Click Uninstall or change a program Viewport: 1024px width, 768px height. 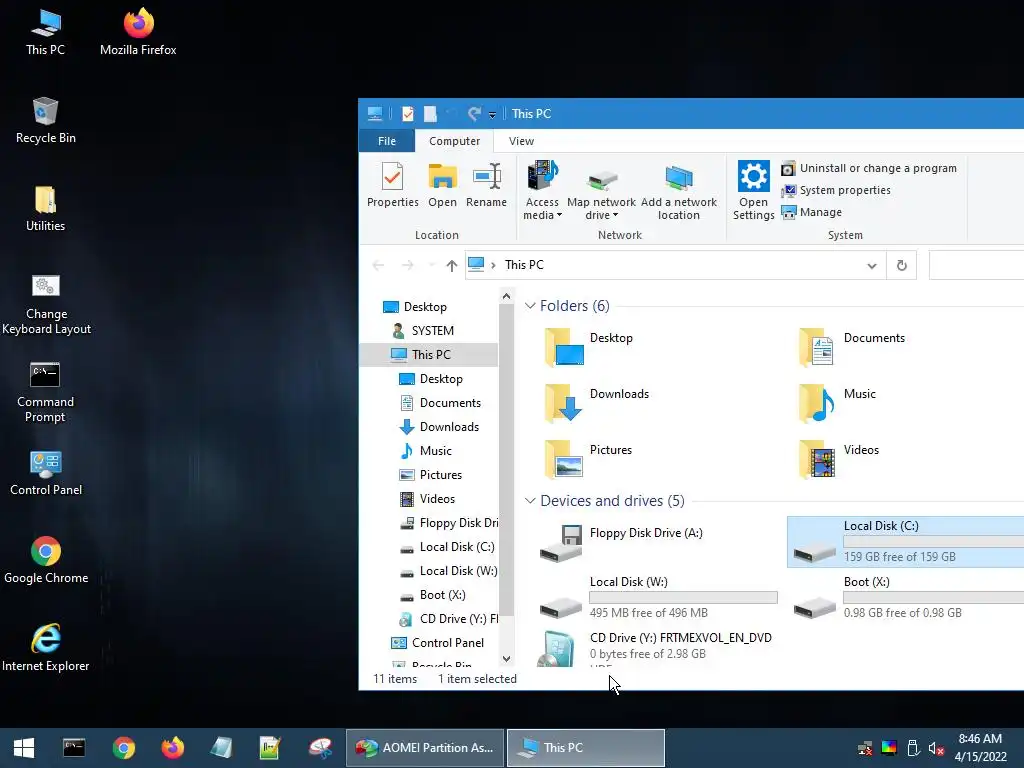pyautogui.click(x=869, y=168)
